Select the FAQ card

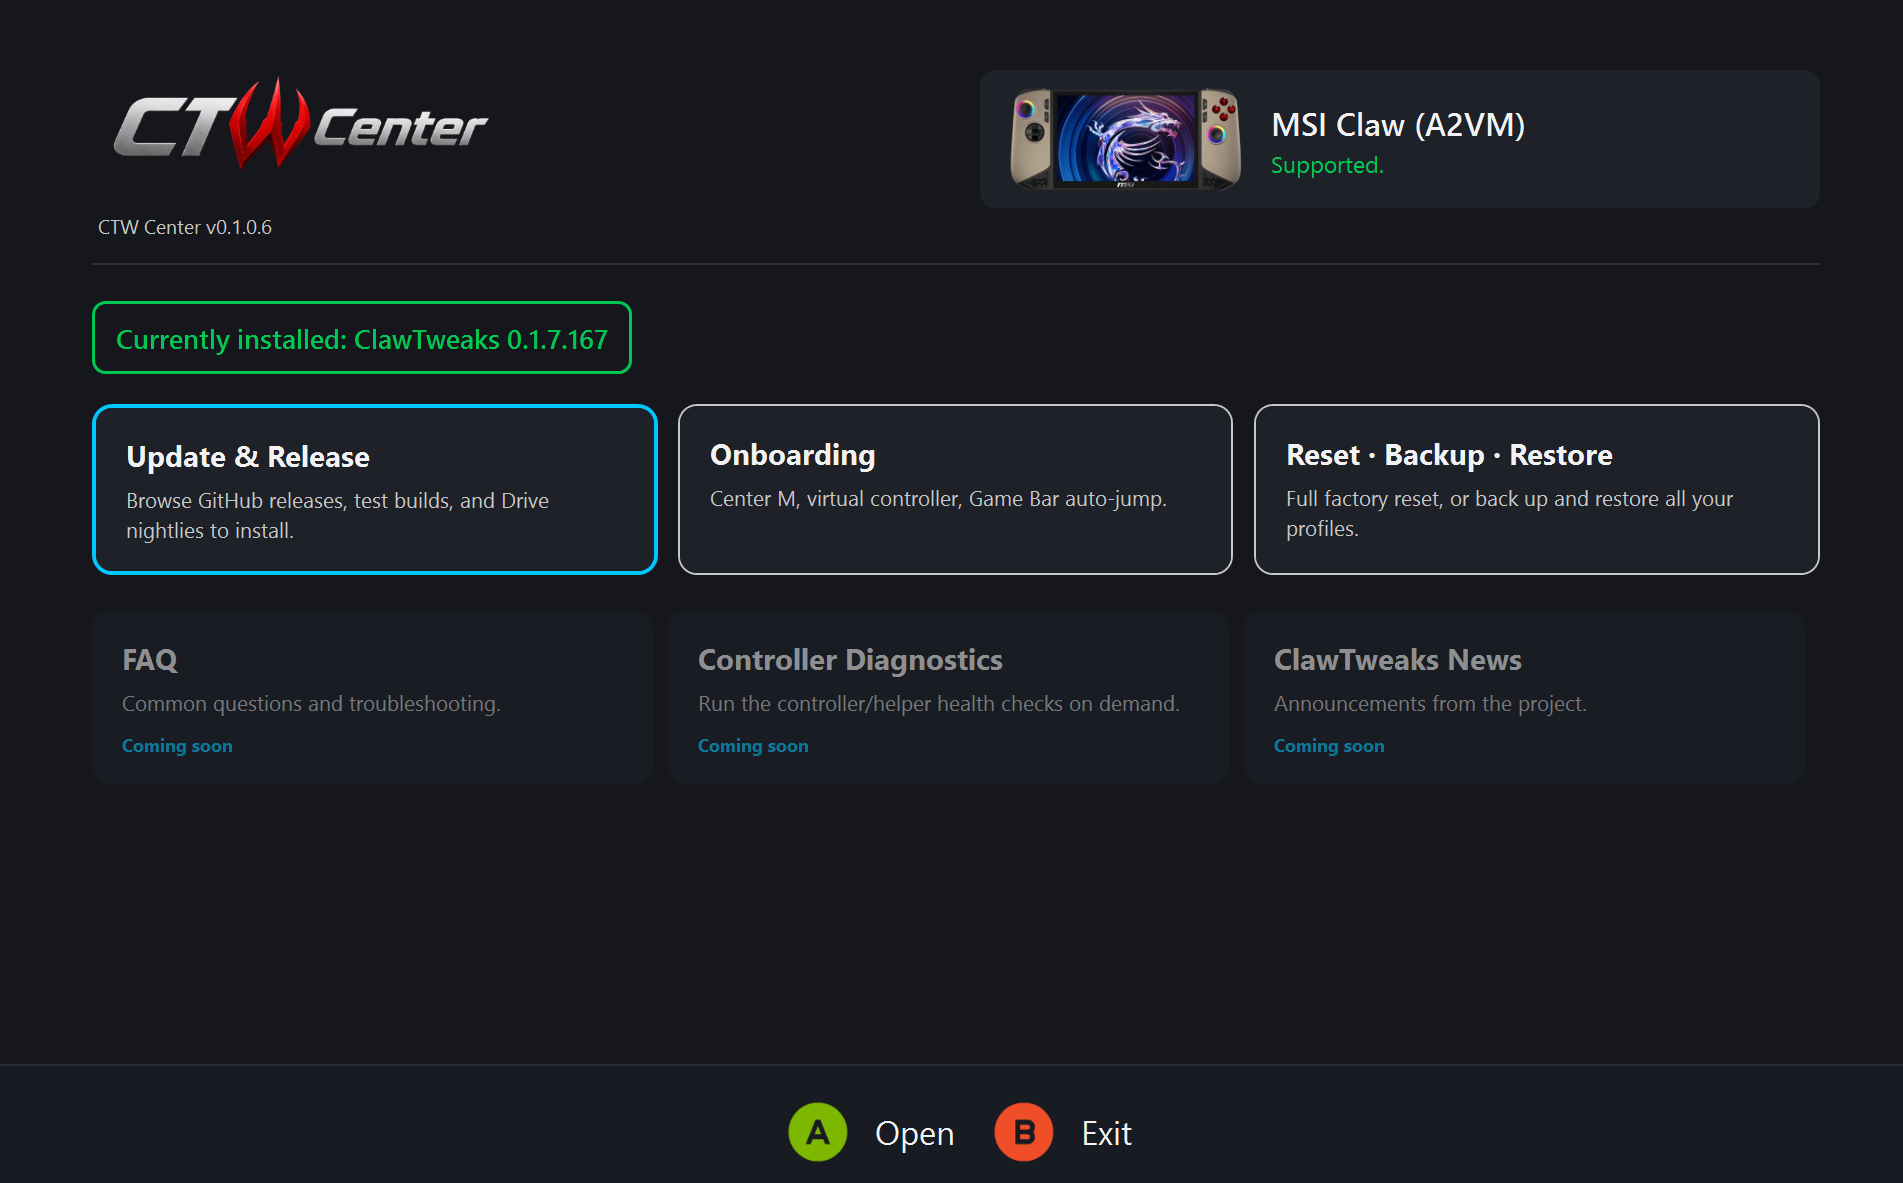[372, 697]
